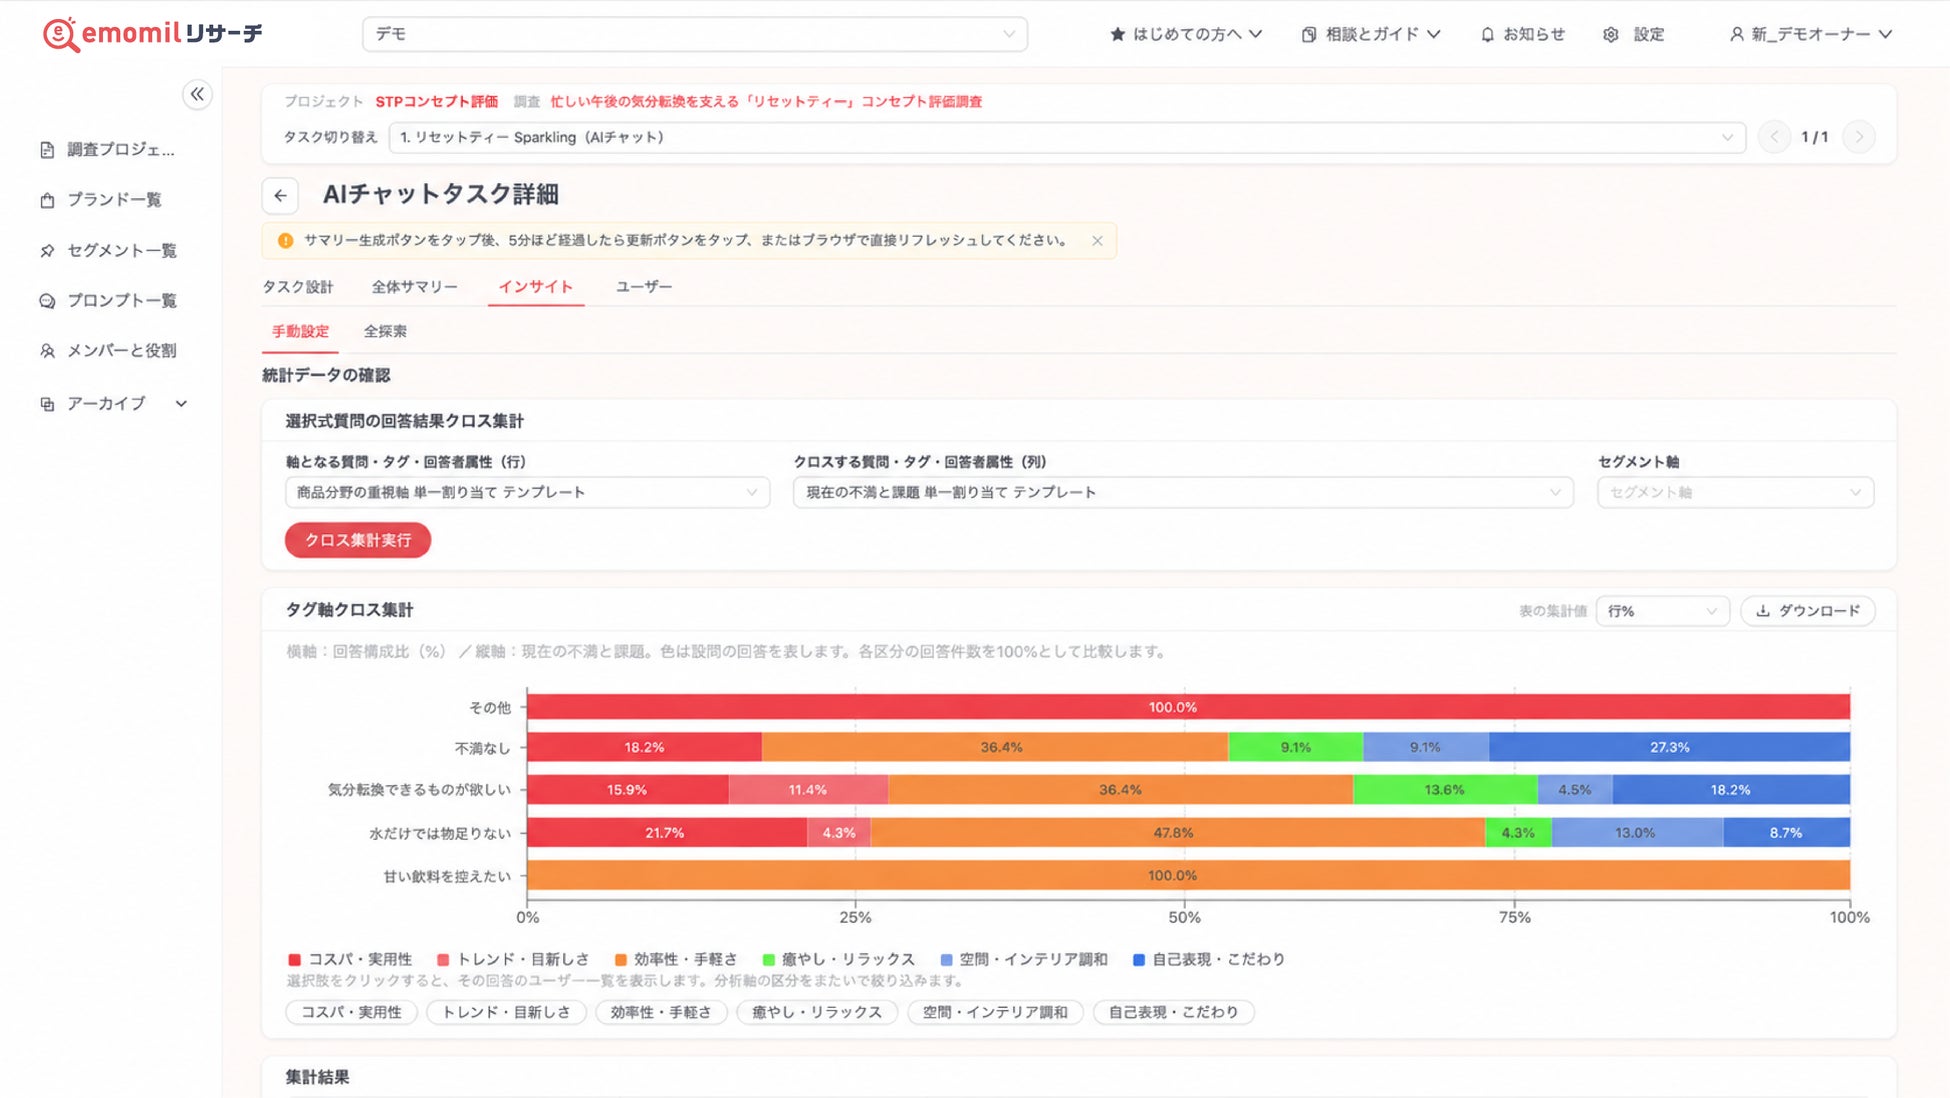Screen dimensions: 1950x1098
Task: Toggle 自己表現・こだわり legend item
Action: pyautogui.click(x=1208, y=959)
